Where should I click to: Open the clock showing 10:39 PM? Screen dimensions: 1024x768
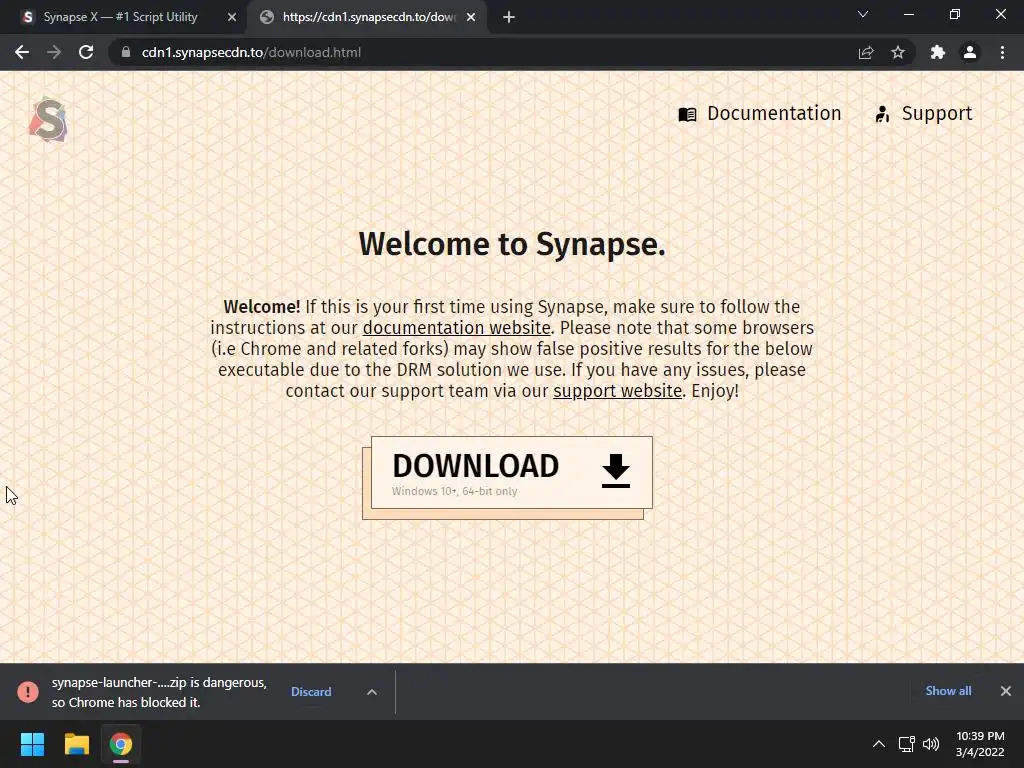[980, 744]
